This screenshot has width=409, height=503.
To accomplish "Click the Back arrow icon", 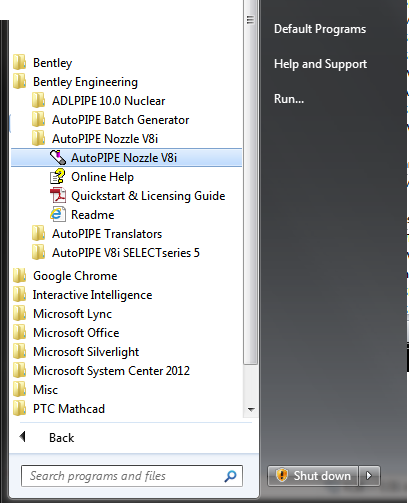I will point(23,437).
